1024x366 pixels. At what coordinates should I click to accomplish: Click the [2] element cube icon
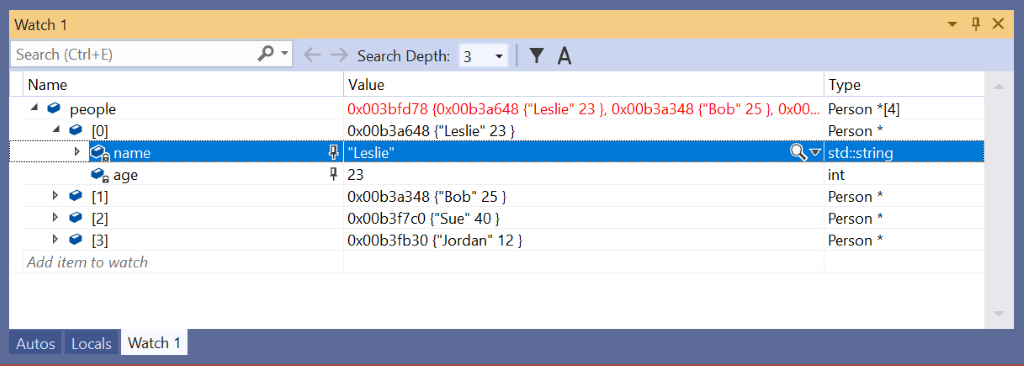coord(76,218)
